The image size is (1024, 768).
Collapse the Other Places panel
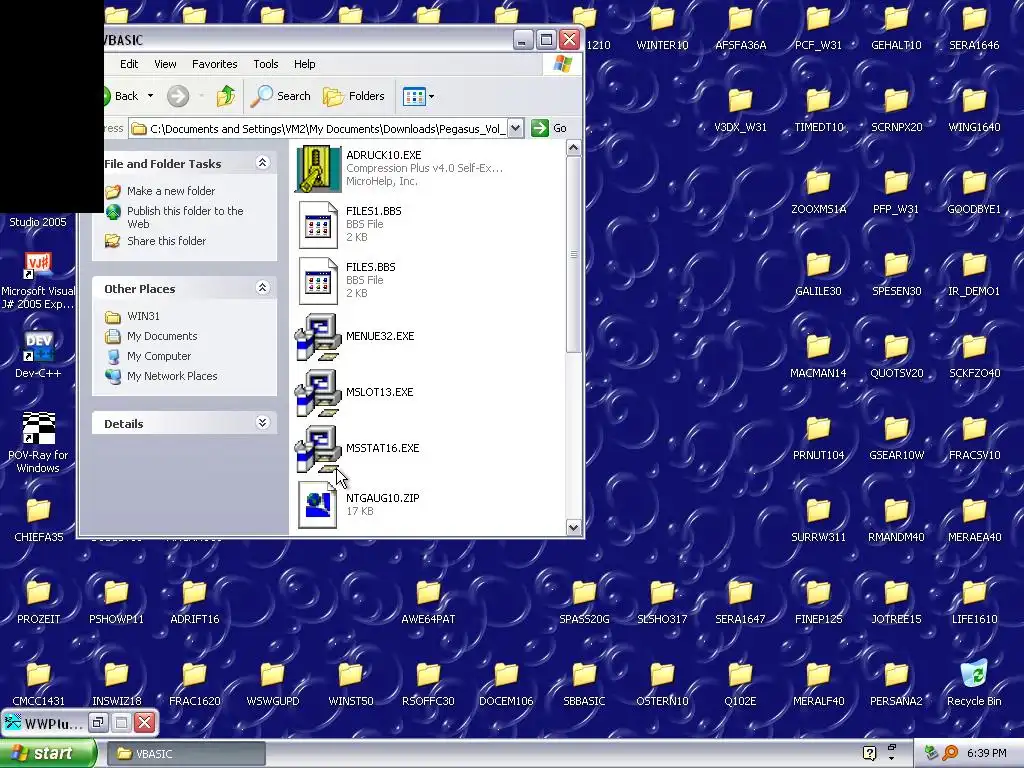pyautogui.click(x=263, y=287)
